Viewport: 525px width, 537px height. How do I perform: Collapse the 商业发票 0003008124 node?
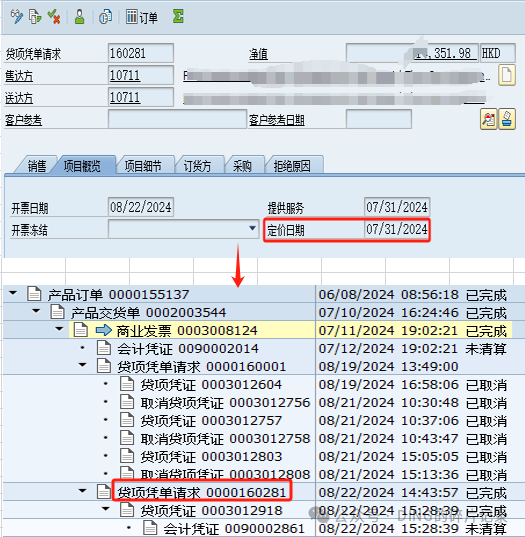coord(59,329)
